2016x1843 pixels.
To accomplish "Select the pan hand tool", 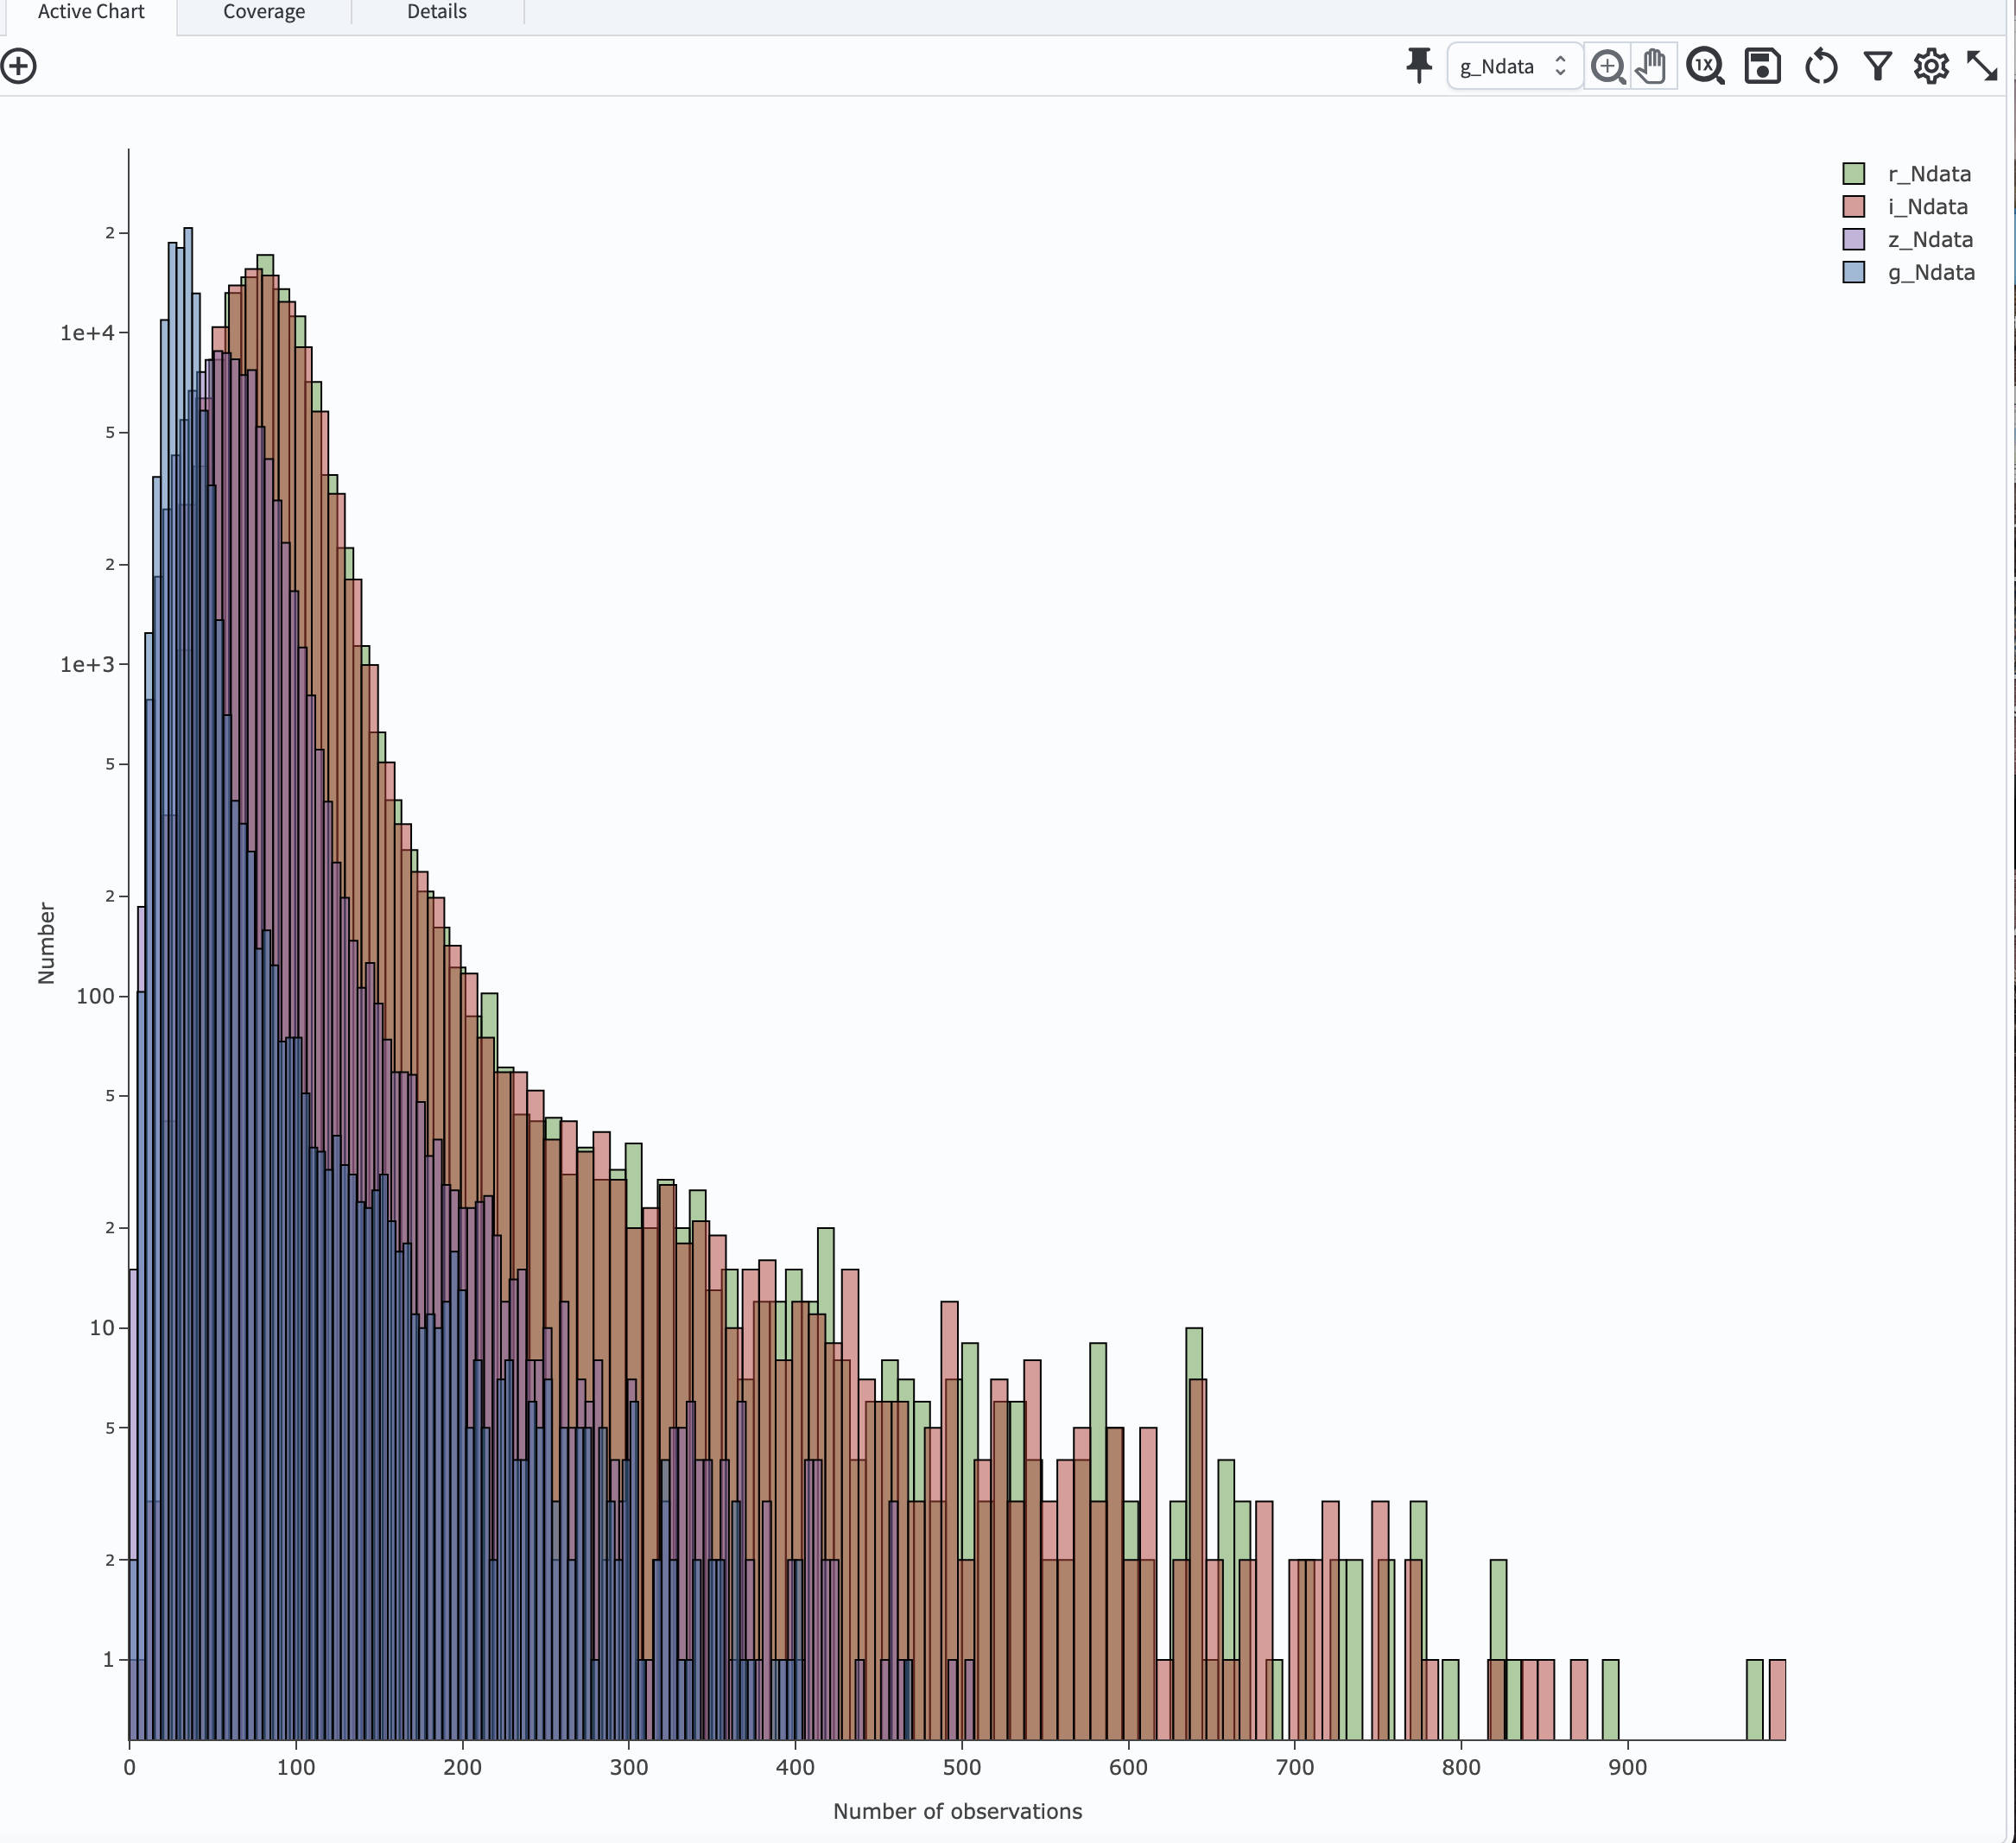I will (1653, 66).
